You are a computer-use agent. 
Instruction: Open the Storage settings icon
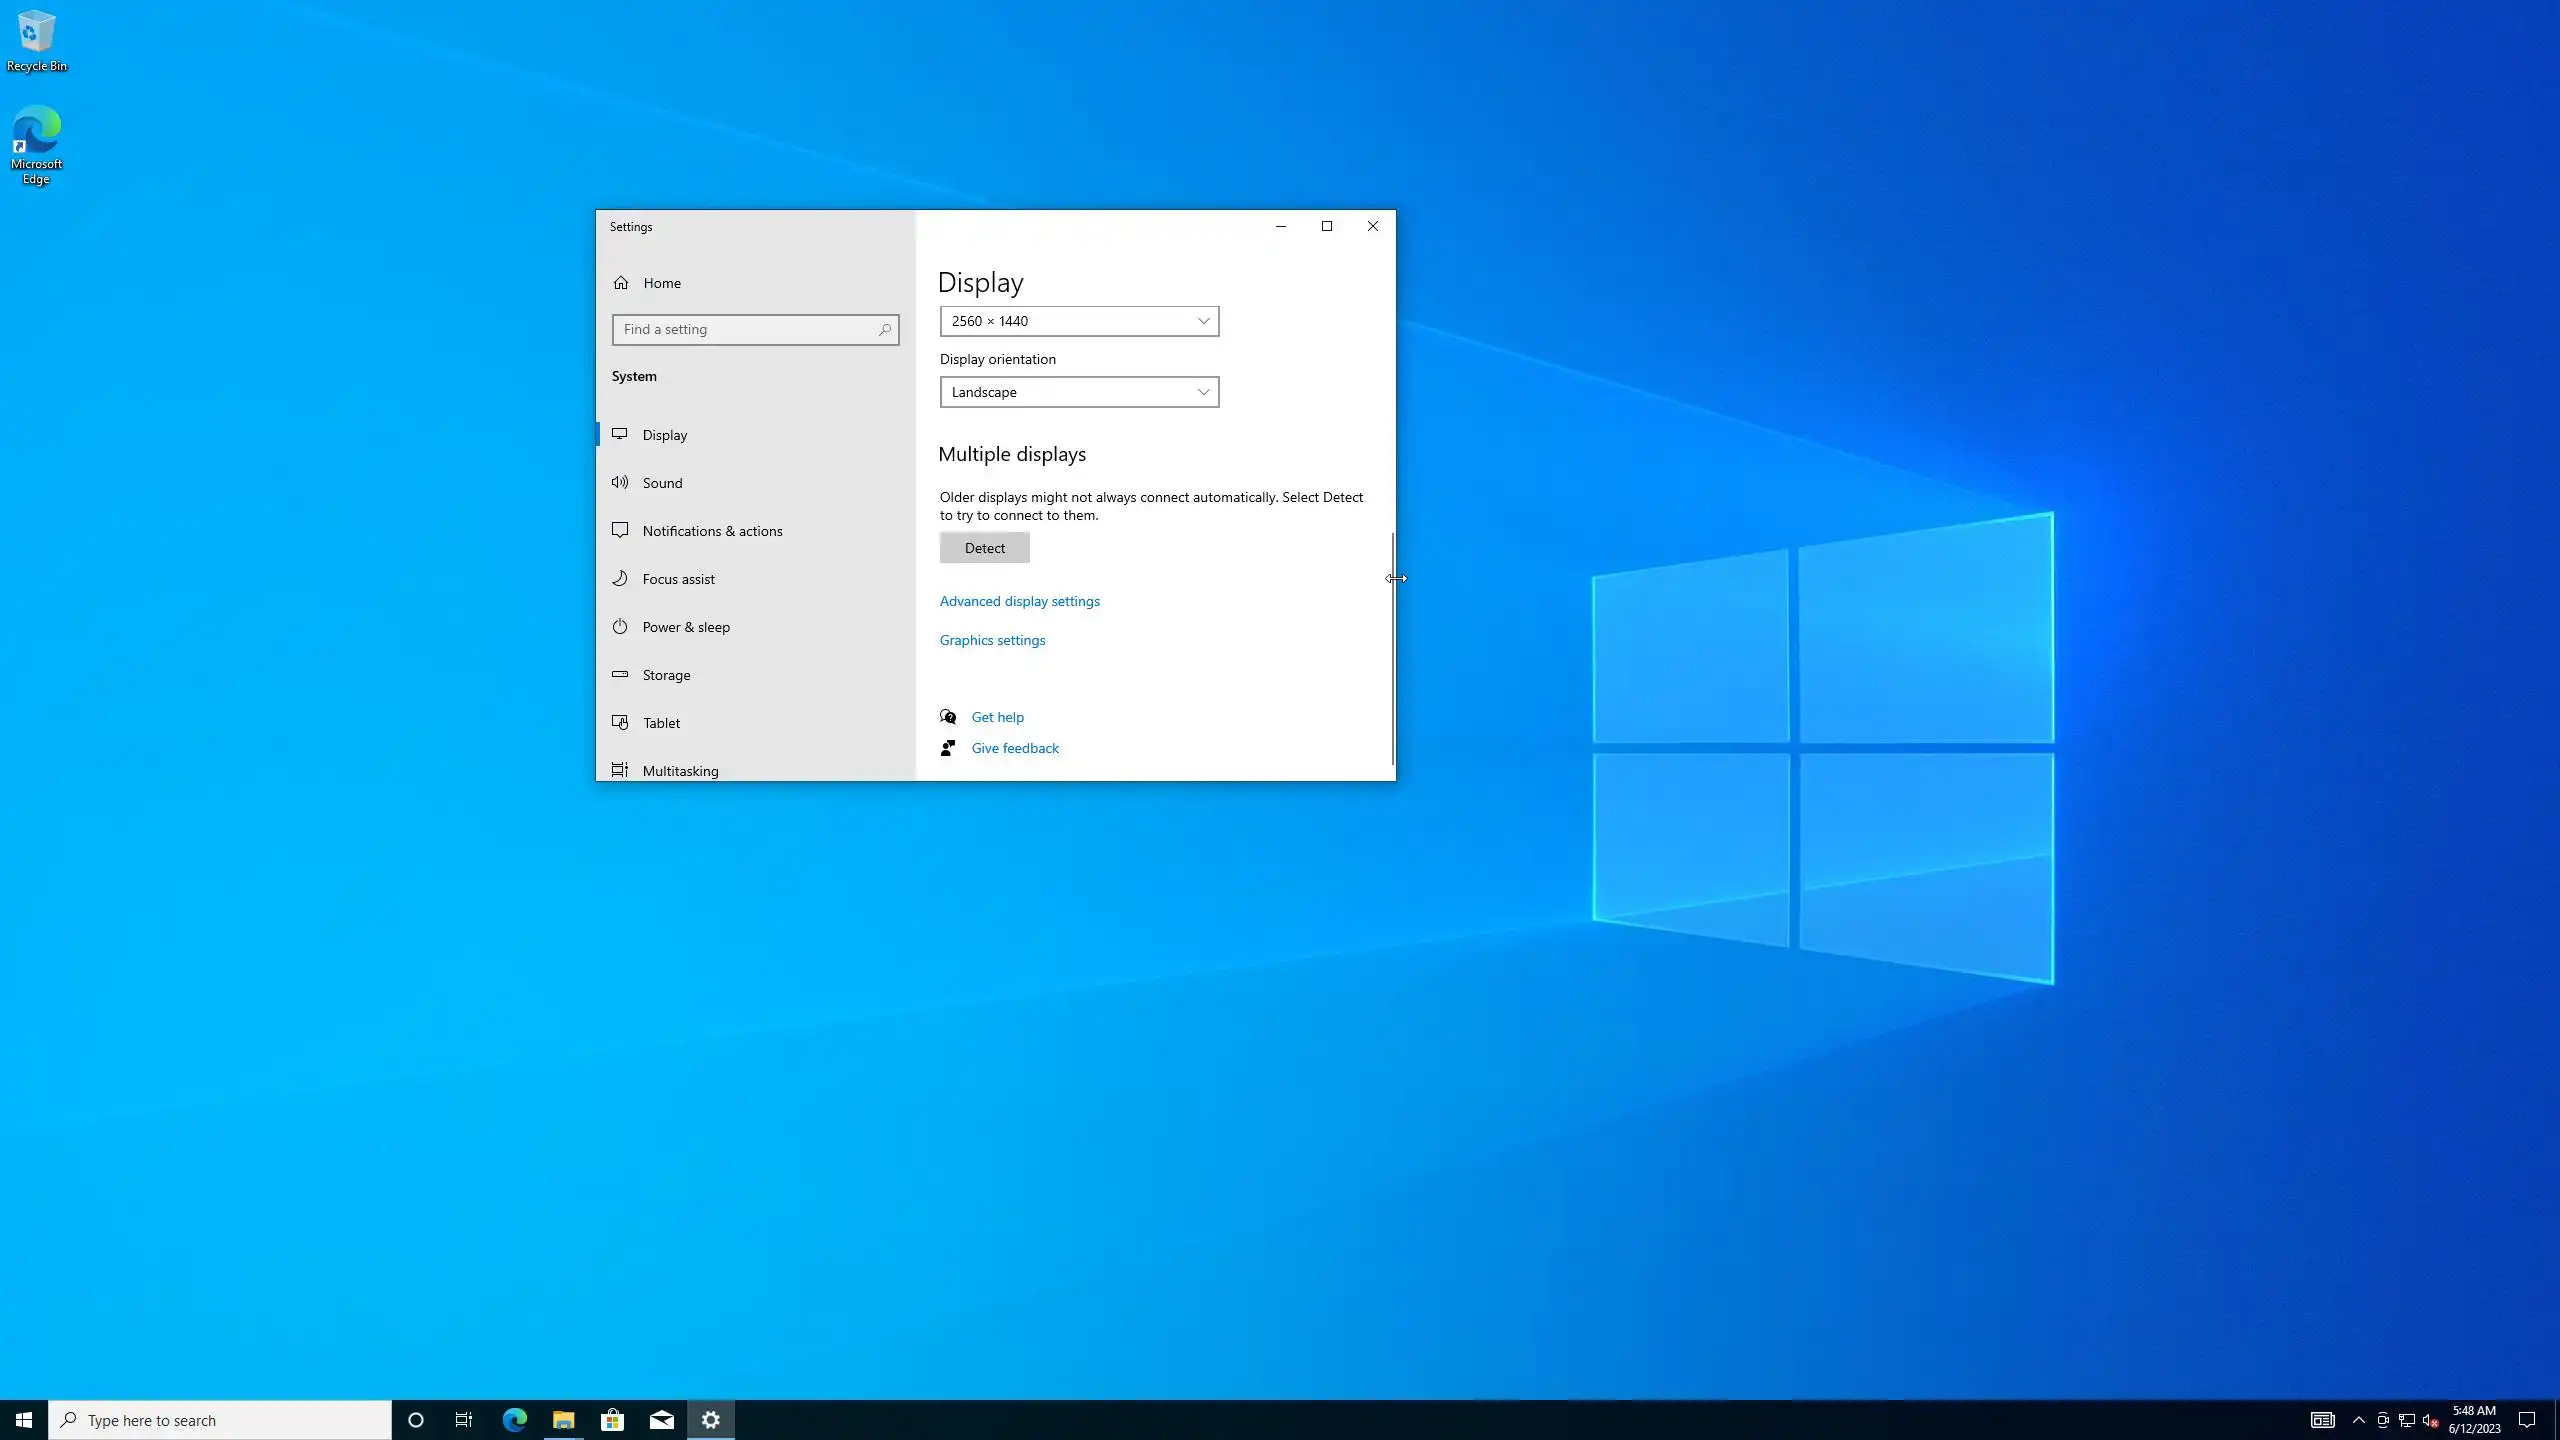pyautogui.click(x=620, y=675)
